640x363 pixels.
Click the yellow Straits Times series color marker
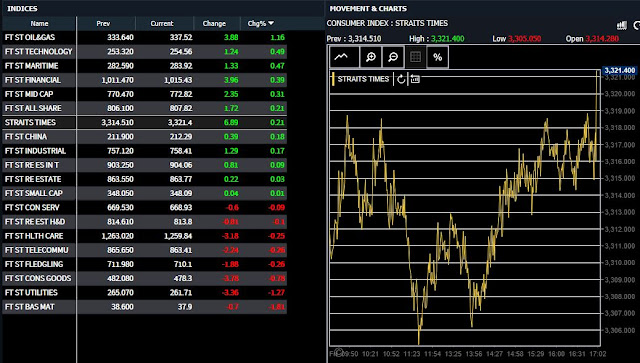click(x=333, y=79)
